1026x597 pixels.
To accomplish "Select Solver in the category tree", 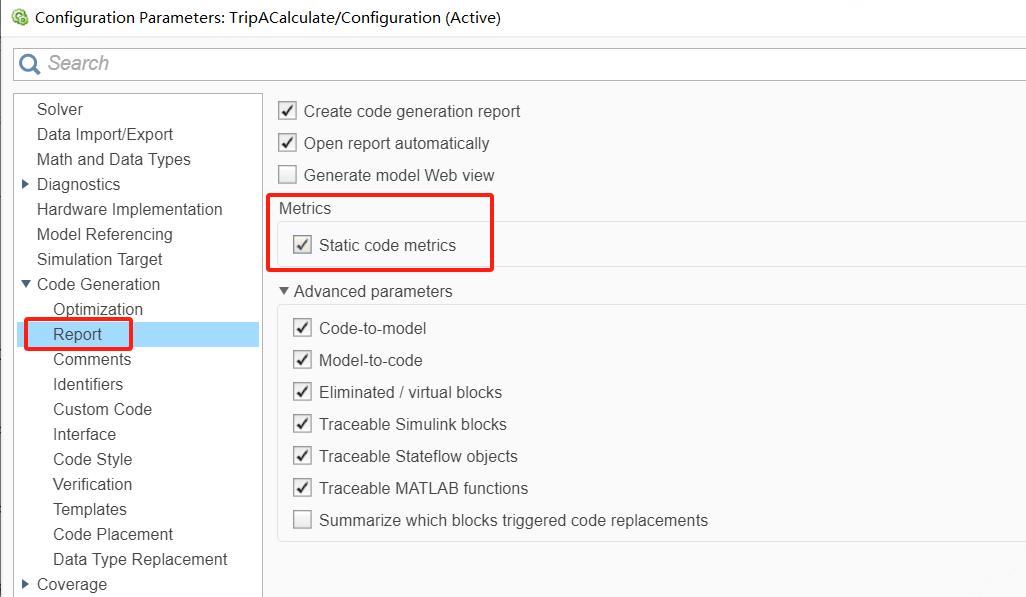I will pyautogui.click(x=60, y=109).
